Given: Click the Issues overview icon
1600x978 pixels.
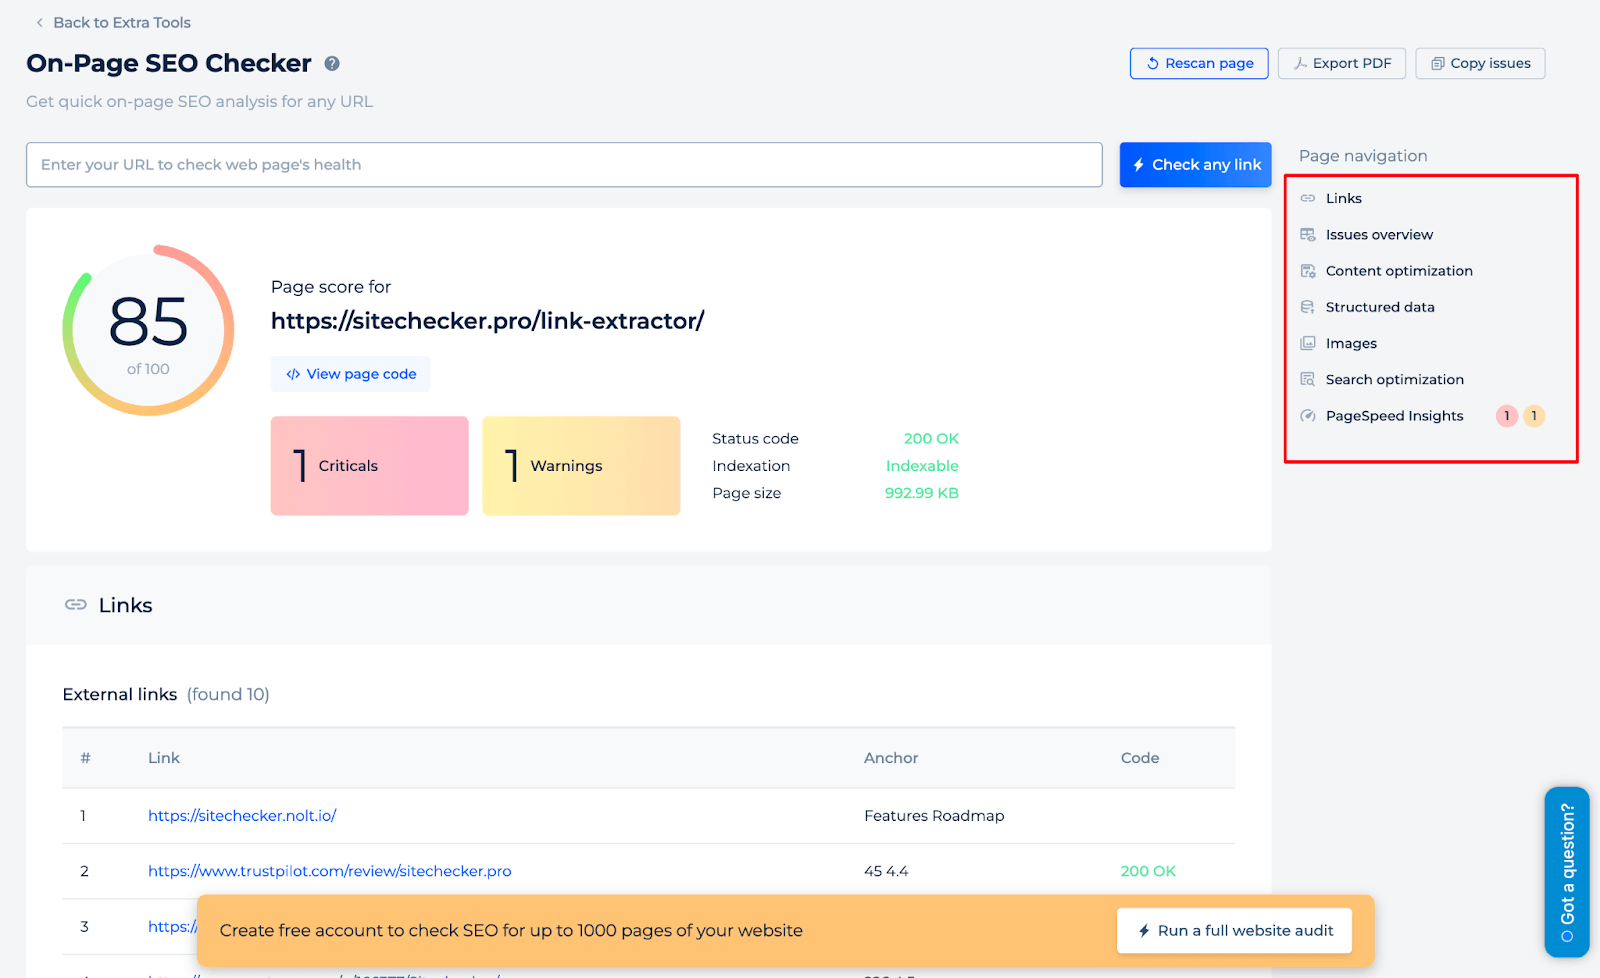Looking at the screenshot, I should [1307, 235].
